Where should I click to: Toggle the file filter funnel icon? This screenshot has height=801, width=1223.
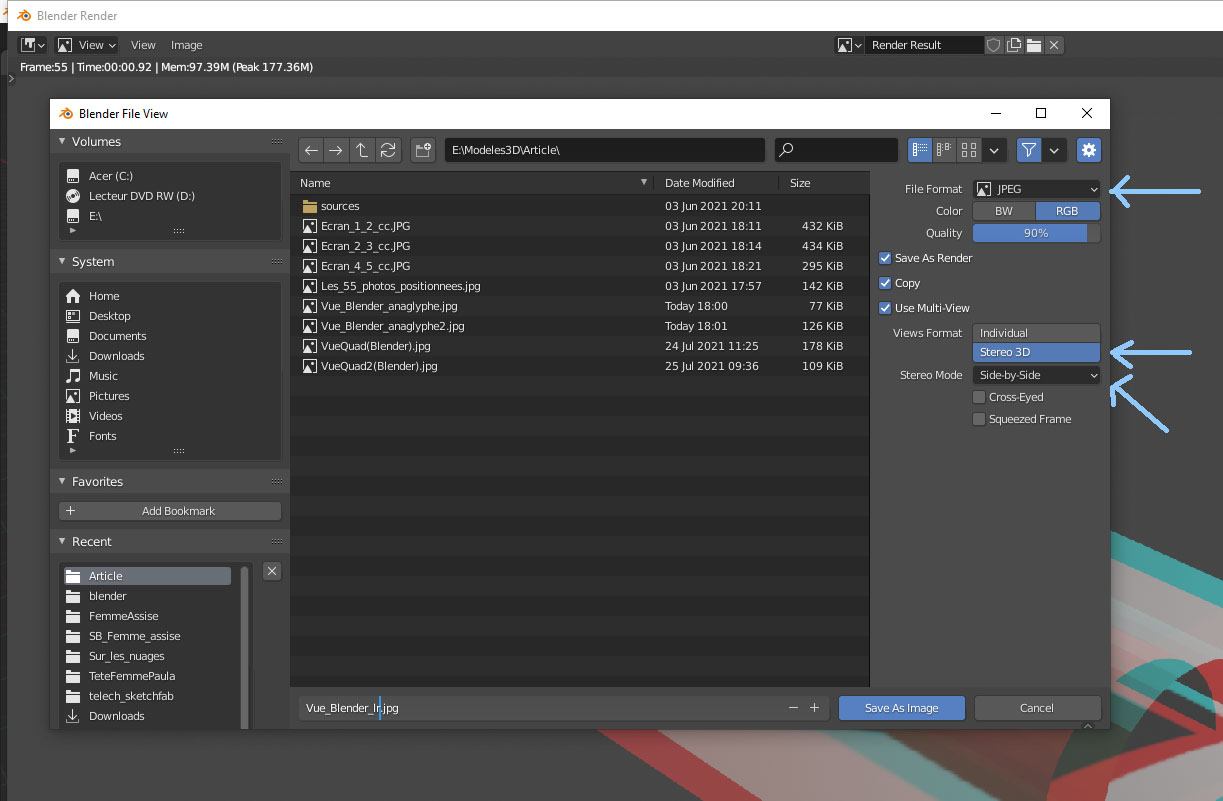coord(1028,150)
